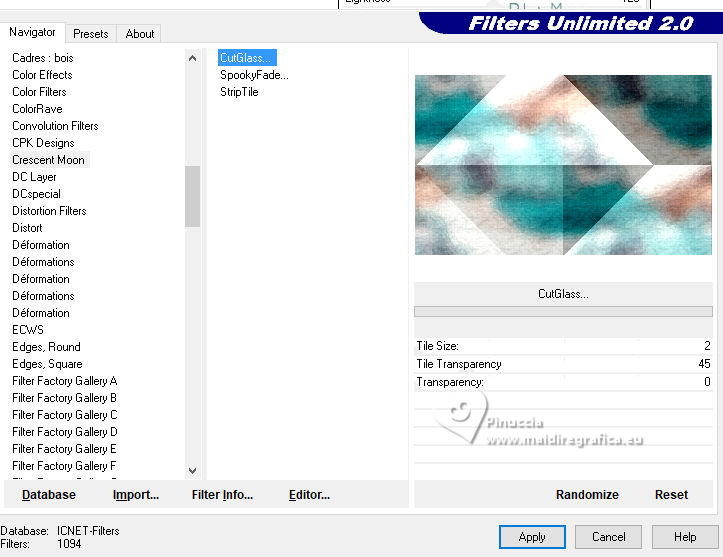The width and height of the screenshot is (723, 557).
Task: Click the category list scrollbar thumb
Action: pos(193,196)
